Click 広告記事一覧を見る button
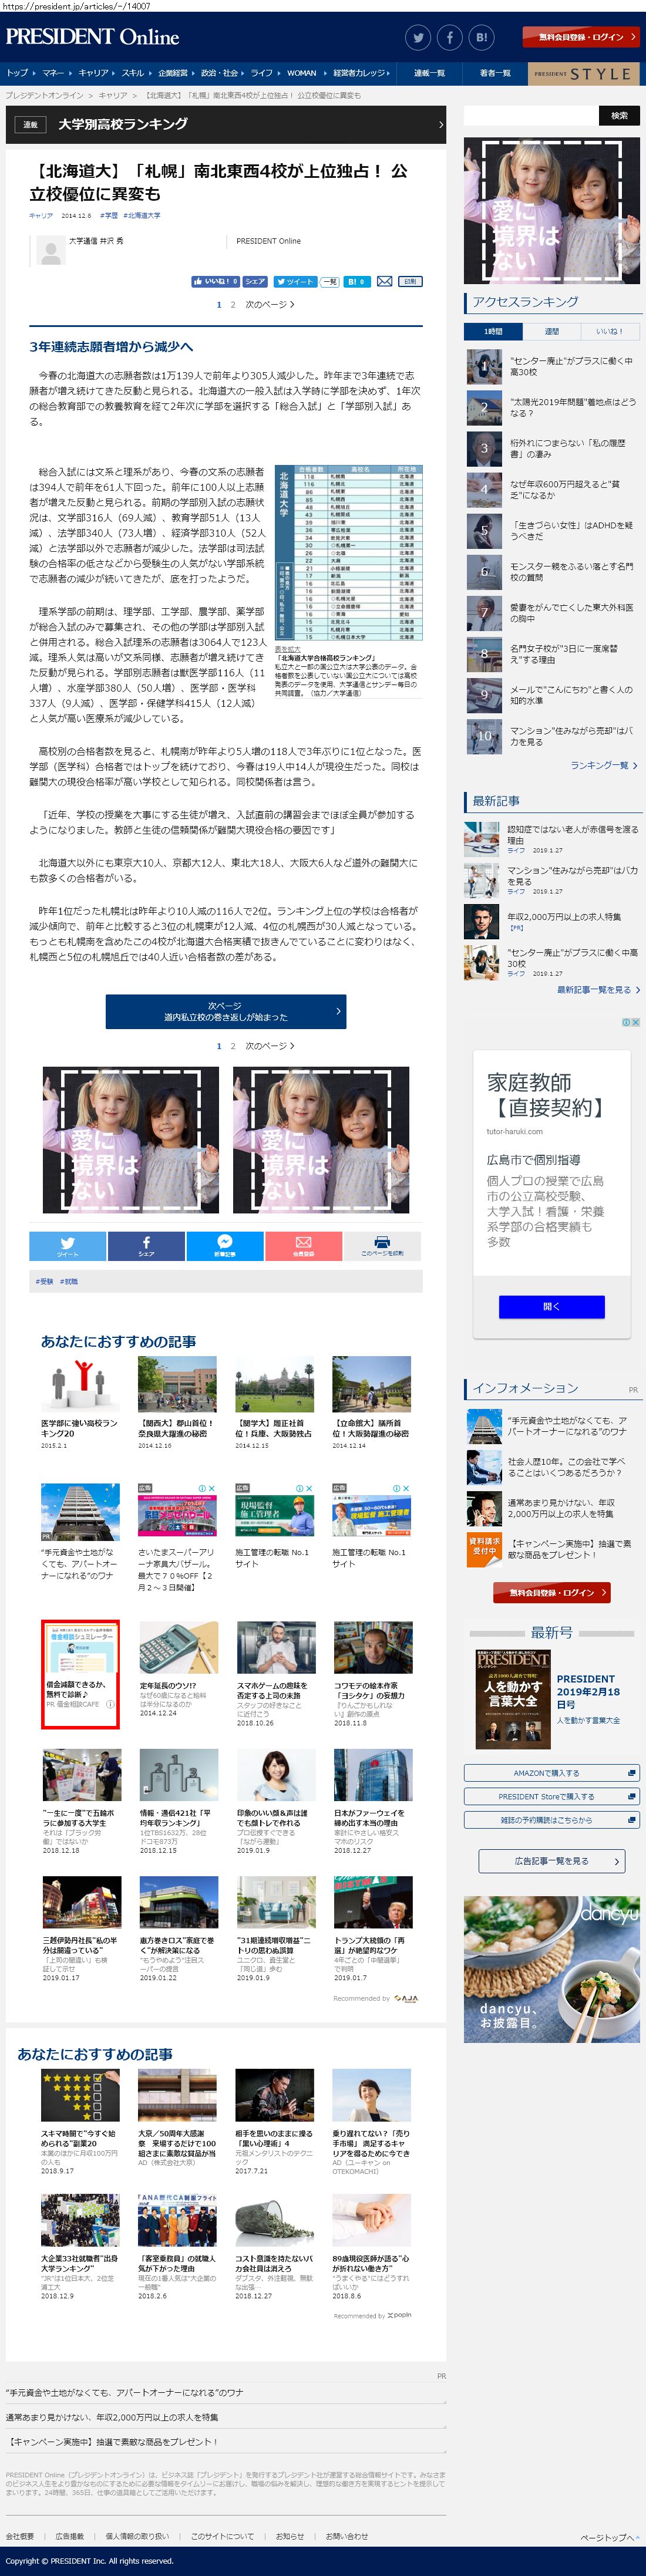The image size is (646, 2576). (551, 1861)
